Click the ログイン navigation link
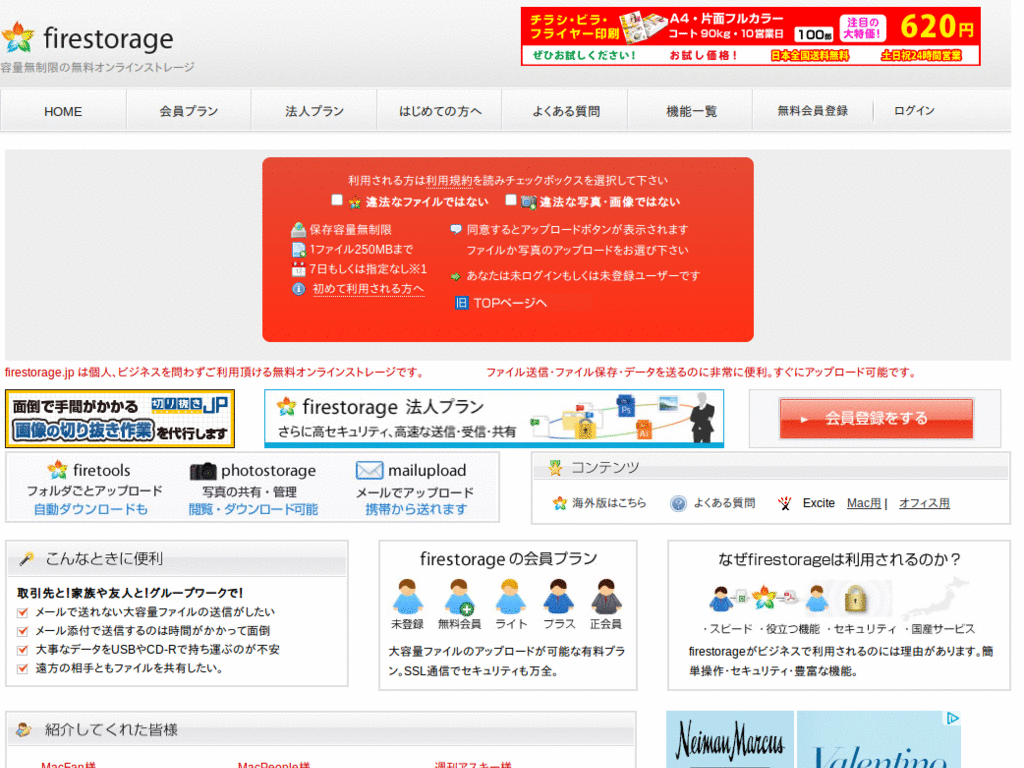Image resolution: width=1024 pixels, height=768 pixels. coord(914,110)
